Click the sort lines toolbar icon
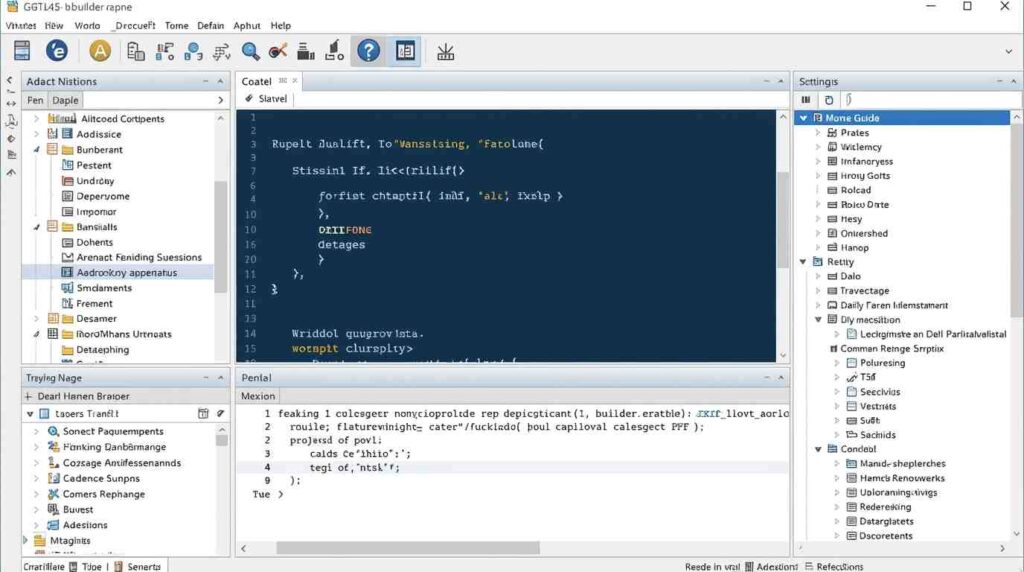The width and height of the screenshot is (1024, 572). click(222, 51)
